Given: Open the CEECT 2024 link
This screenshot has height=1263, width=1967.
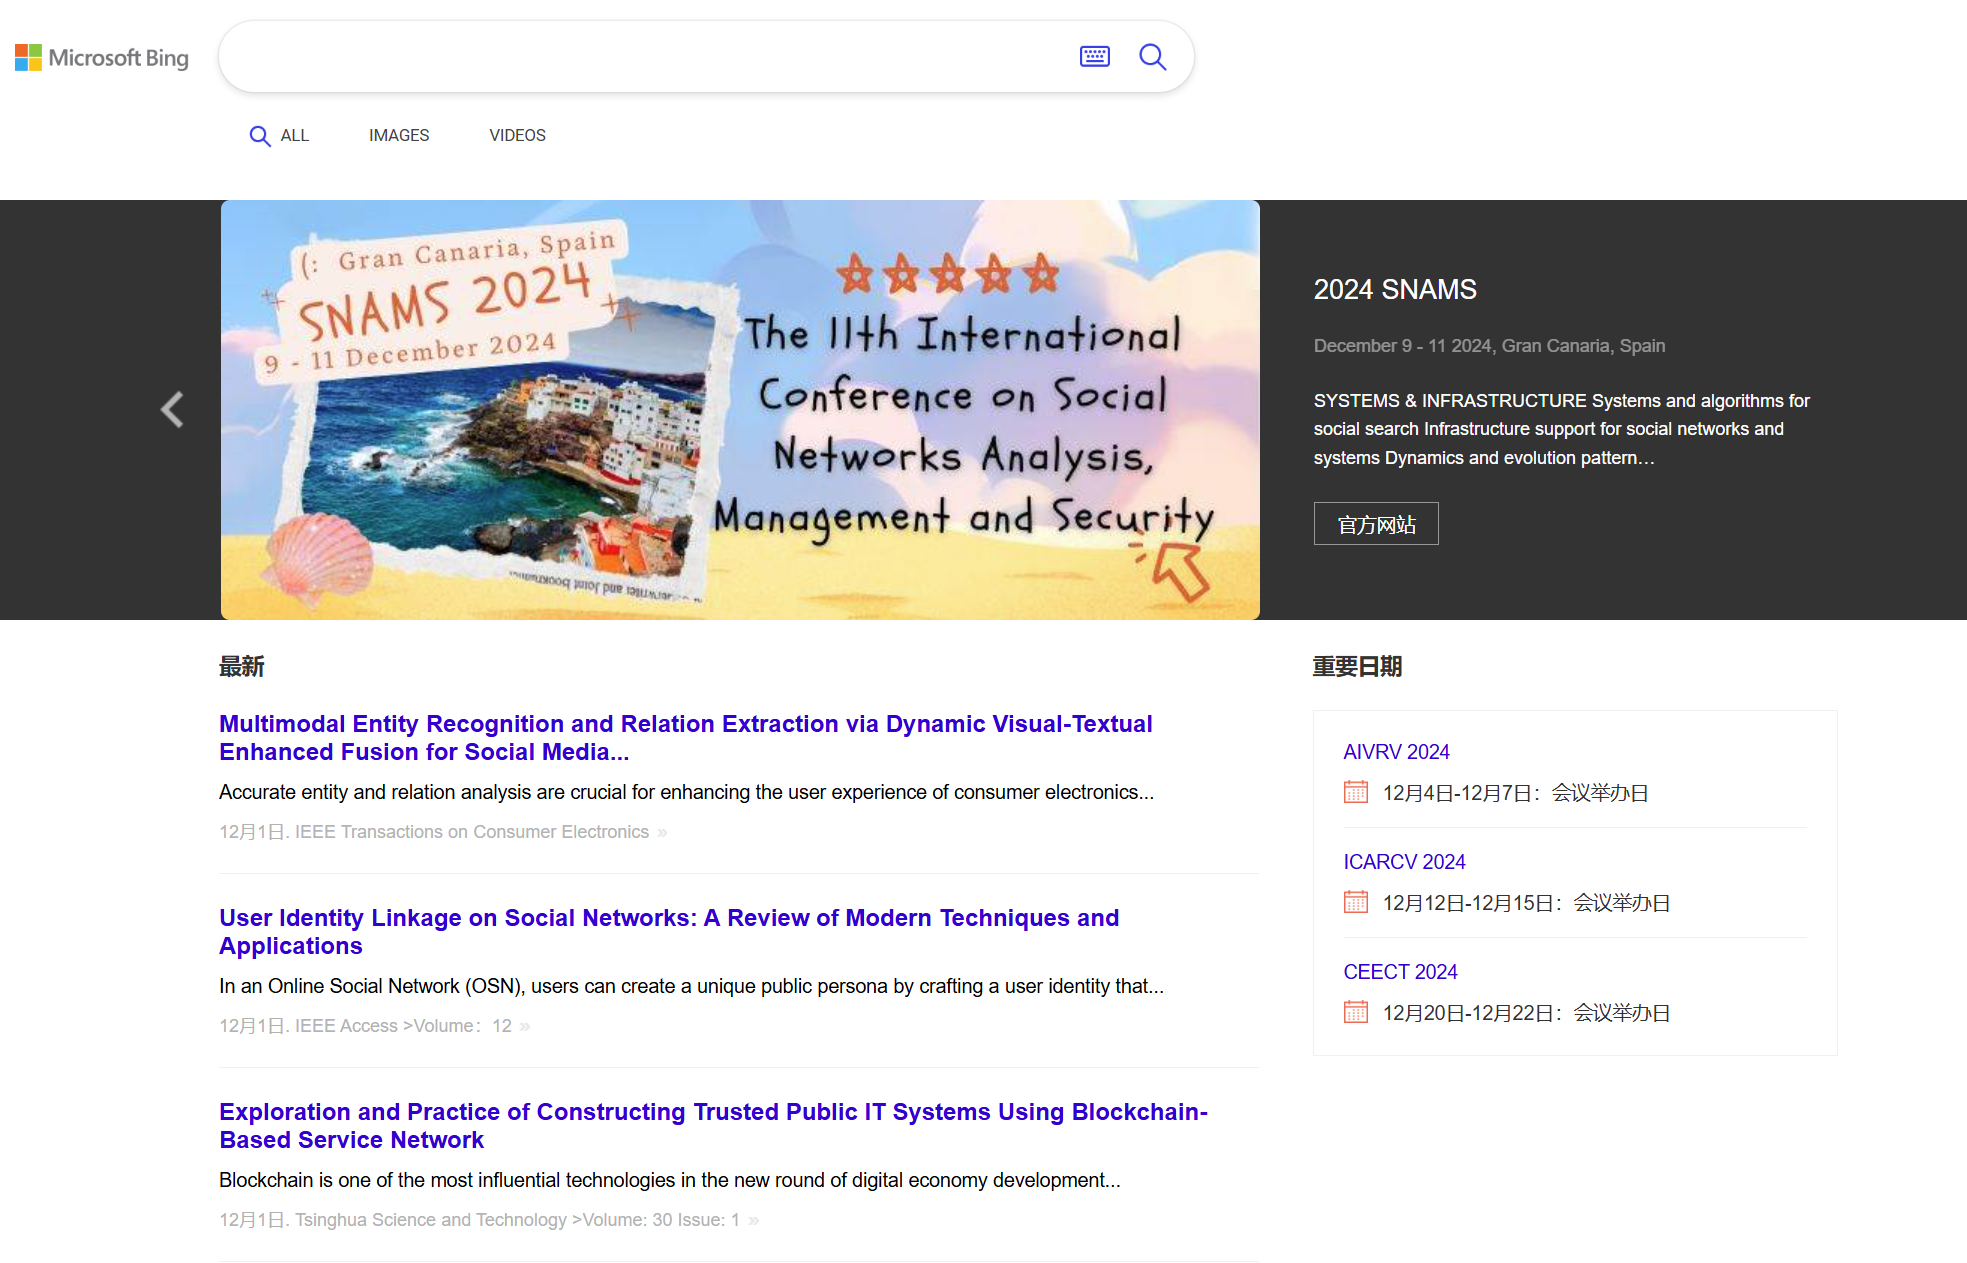Looking at the screenshot, I should (1400, 972).
